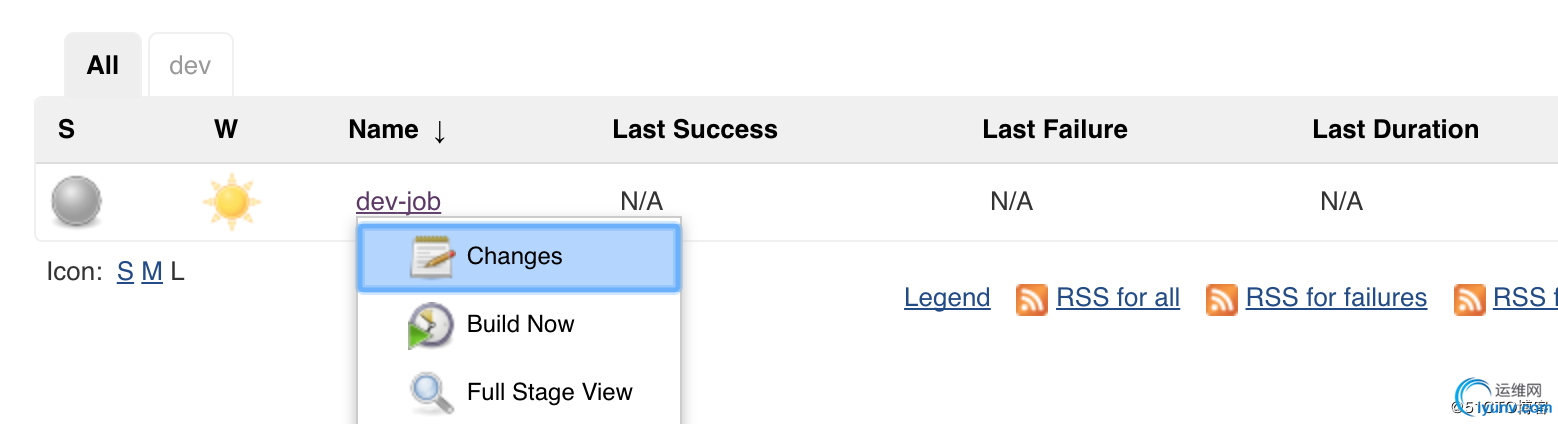Open the dev-job project link
Viewport: 1558px width, 424px height.
click(x=398, y=202)
